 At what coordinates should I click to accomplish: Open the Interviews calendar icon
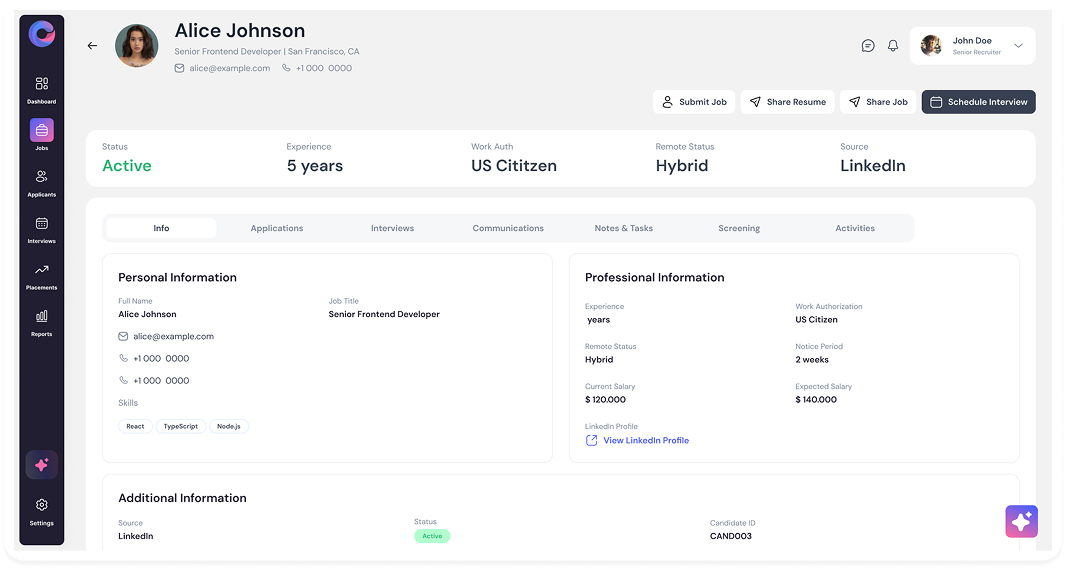click(x=41, y=223)
